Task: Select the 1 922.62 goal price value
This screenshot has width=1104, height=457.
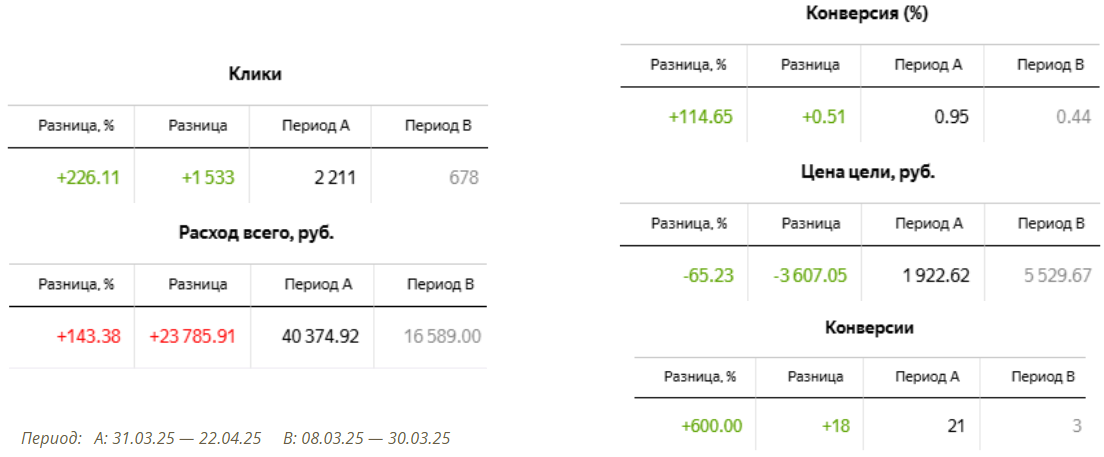Action: [932, 275]
